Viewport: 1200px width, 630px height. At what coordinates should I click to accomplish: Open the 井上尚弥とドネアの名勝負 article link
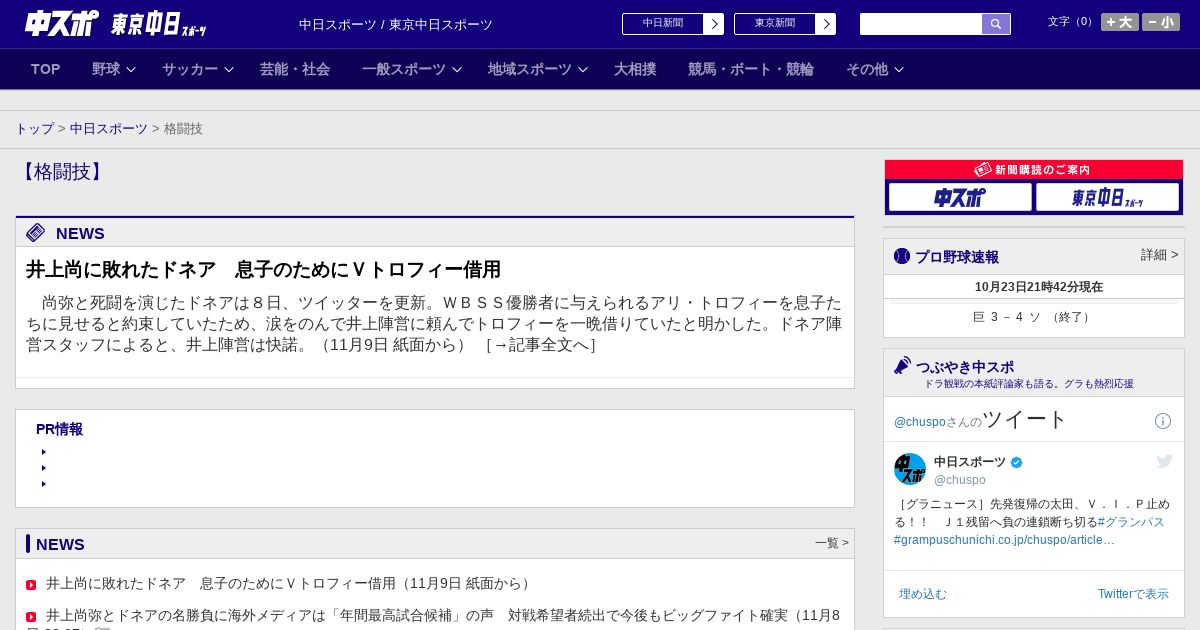(x=443, y=615)
